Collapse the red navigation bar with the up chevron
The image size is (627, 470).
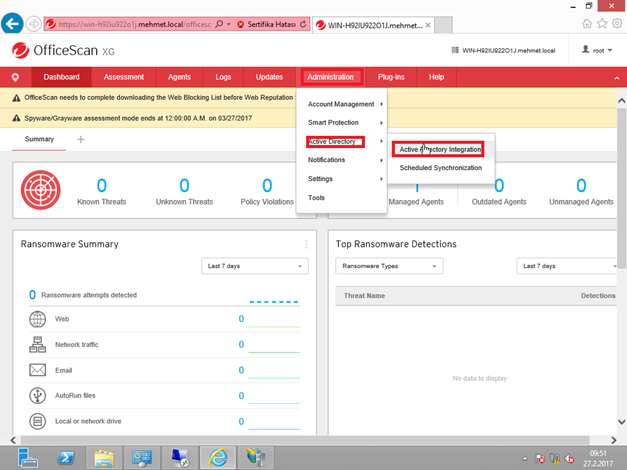617,78
